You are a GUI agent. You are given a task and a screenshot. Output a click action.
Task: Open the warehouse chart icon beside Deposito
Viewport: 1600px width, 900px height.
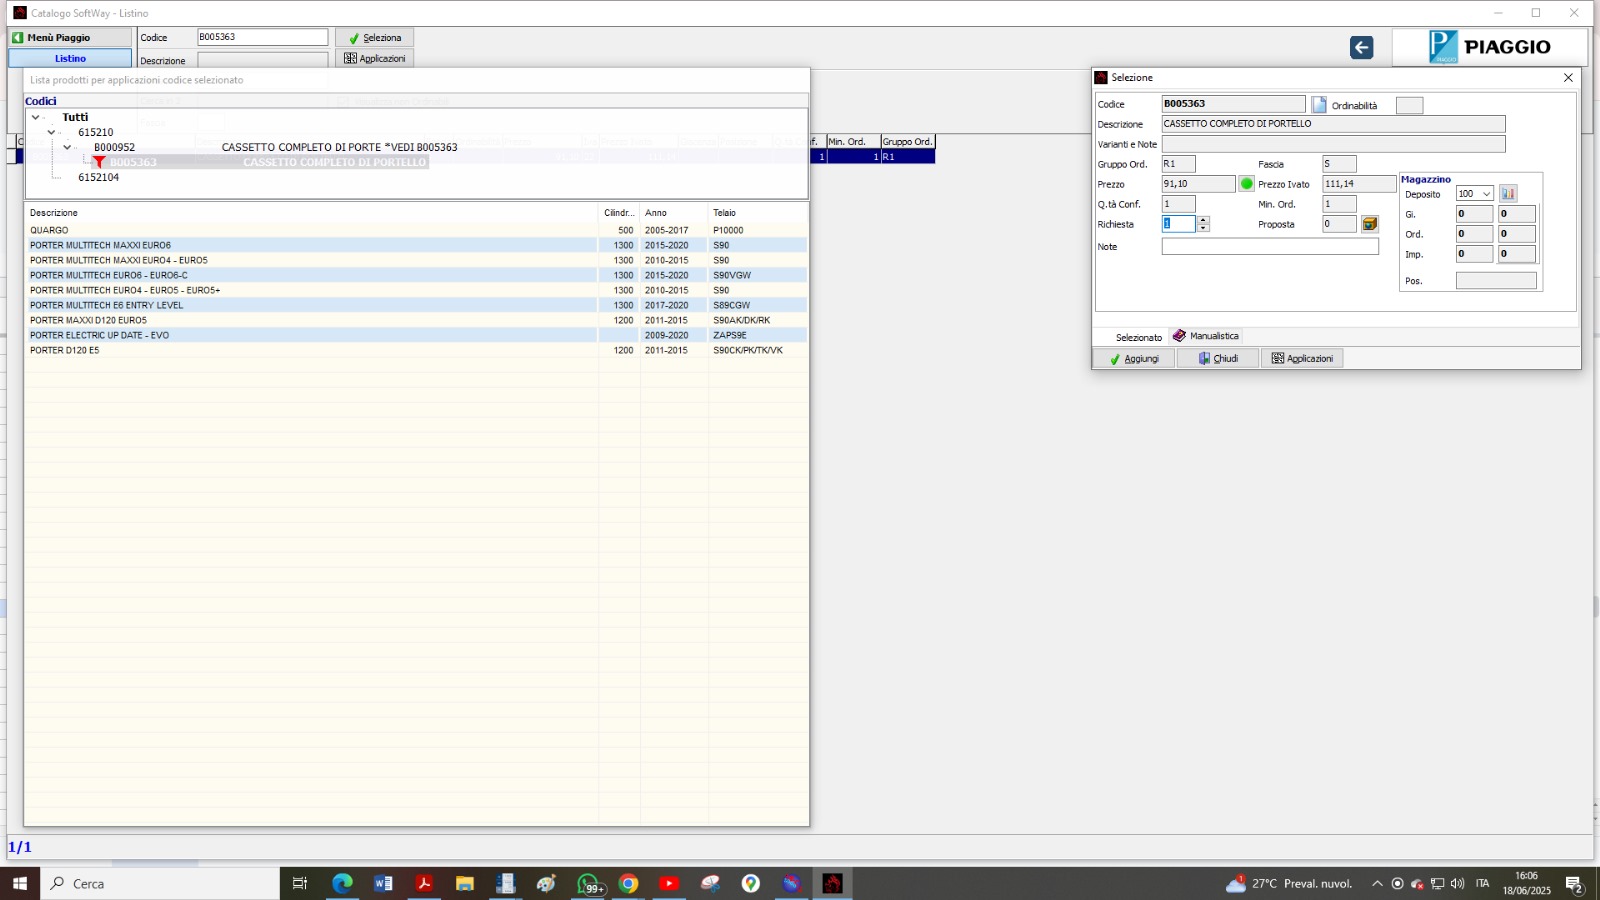point(1508,194)
